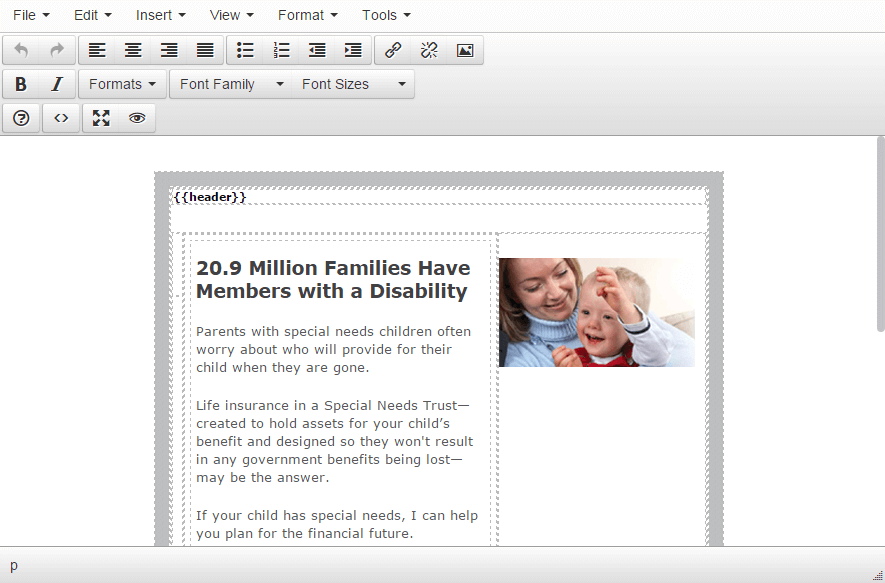Click the bulleted list icon
This screenshot has height=583, width=885.
245,49
